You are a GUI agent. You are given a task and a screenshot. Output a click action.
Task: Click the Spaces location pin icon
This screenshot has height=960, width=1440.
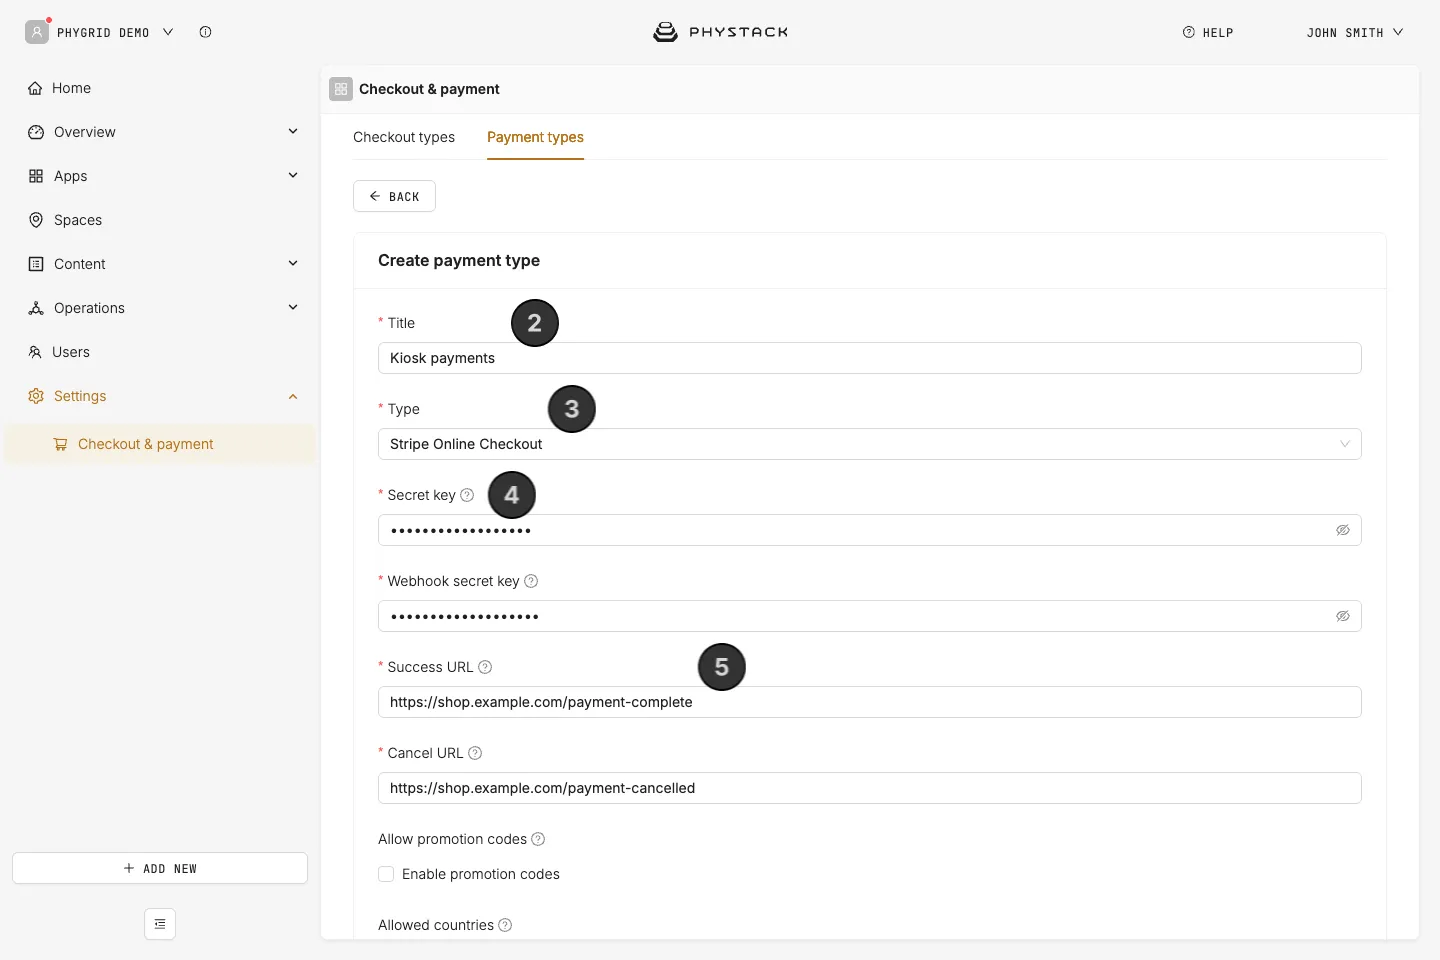(x=36, y=220)
